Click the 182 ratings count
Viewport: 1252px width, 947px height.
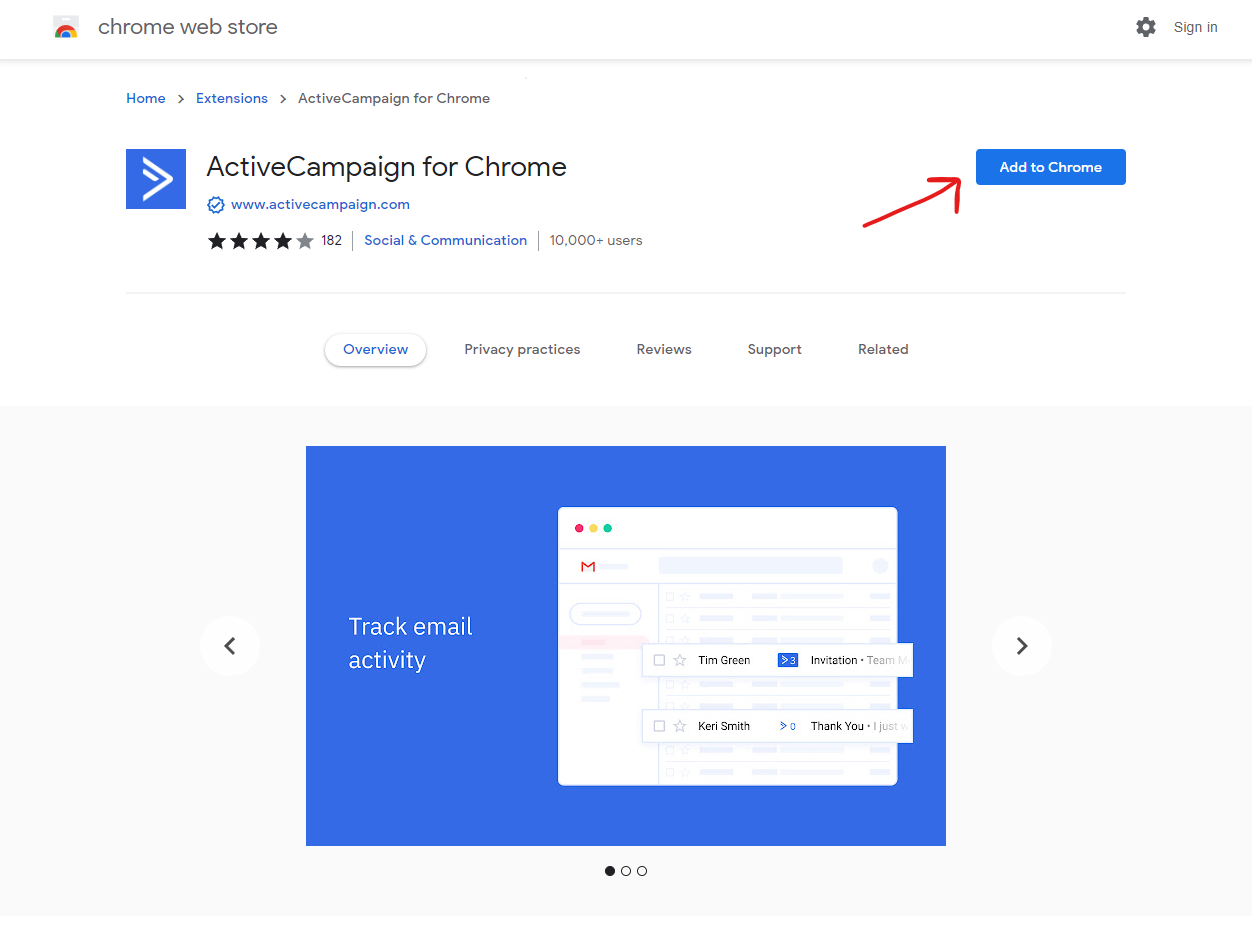pos(332,241)
